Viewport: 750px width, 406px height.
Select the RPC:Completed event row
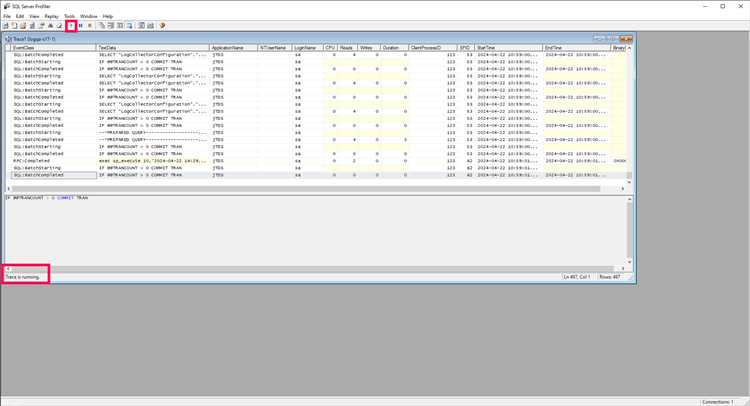click(318, 161)
